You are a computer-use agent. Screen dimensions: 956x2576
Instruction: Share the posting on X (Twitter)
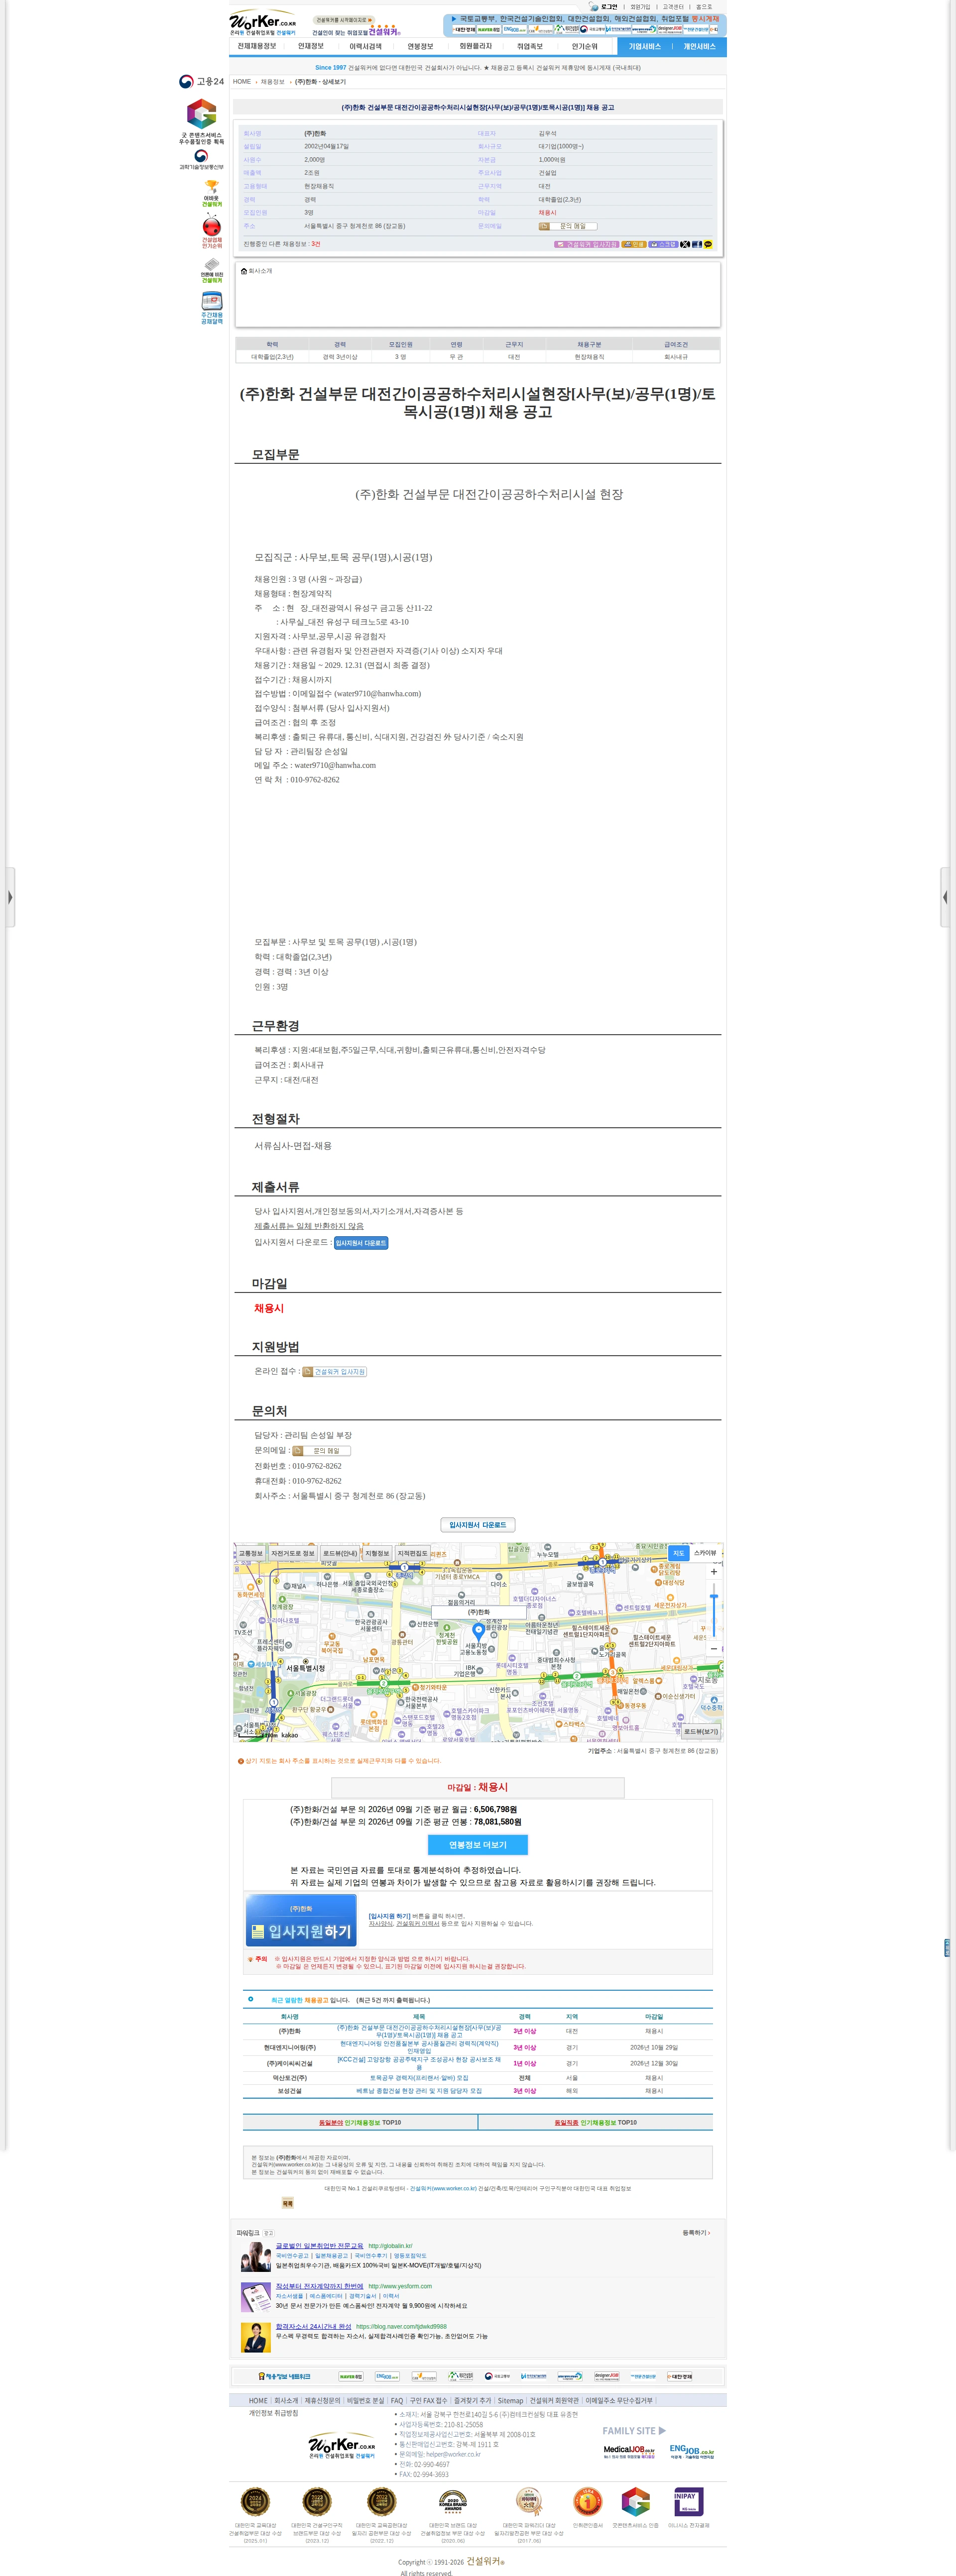click(685, 244)
